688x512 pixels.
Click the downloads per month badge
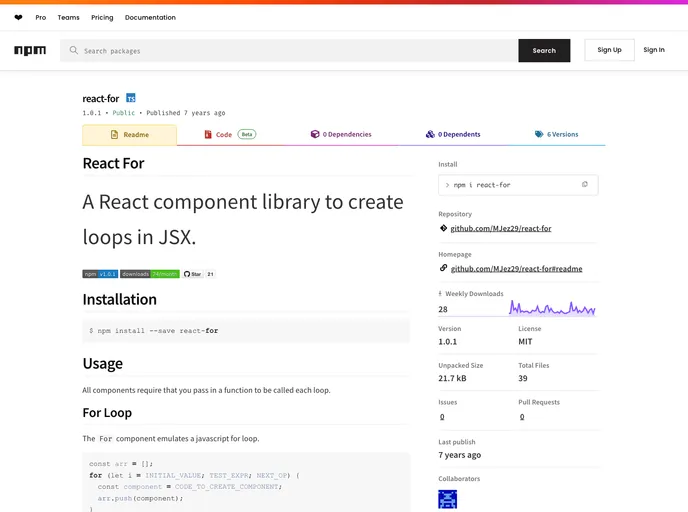[x=150, y=274]
